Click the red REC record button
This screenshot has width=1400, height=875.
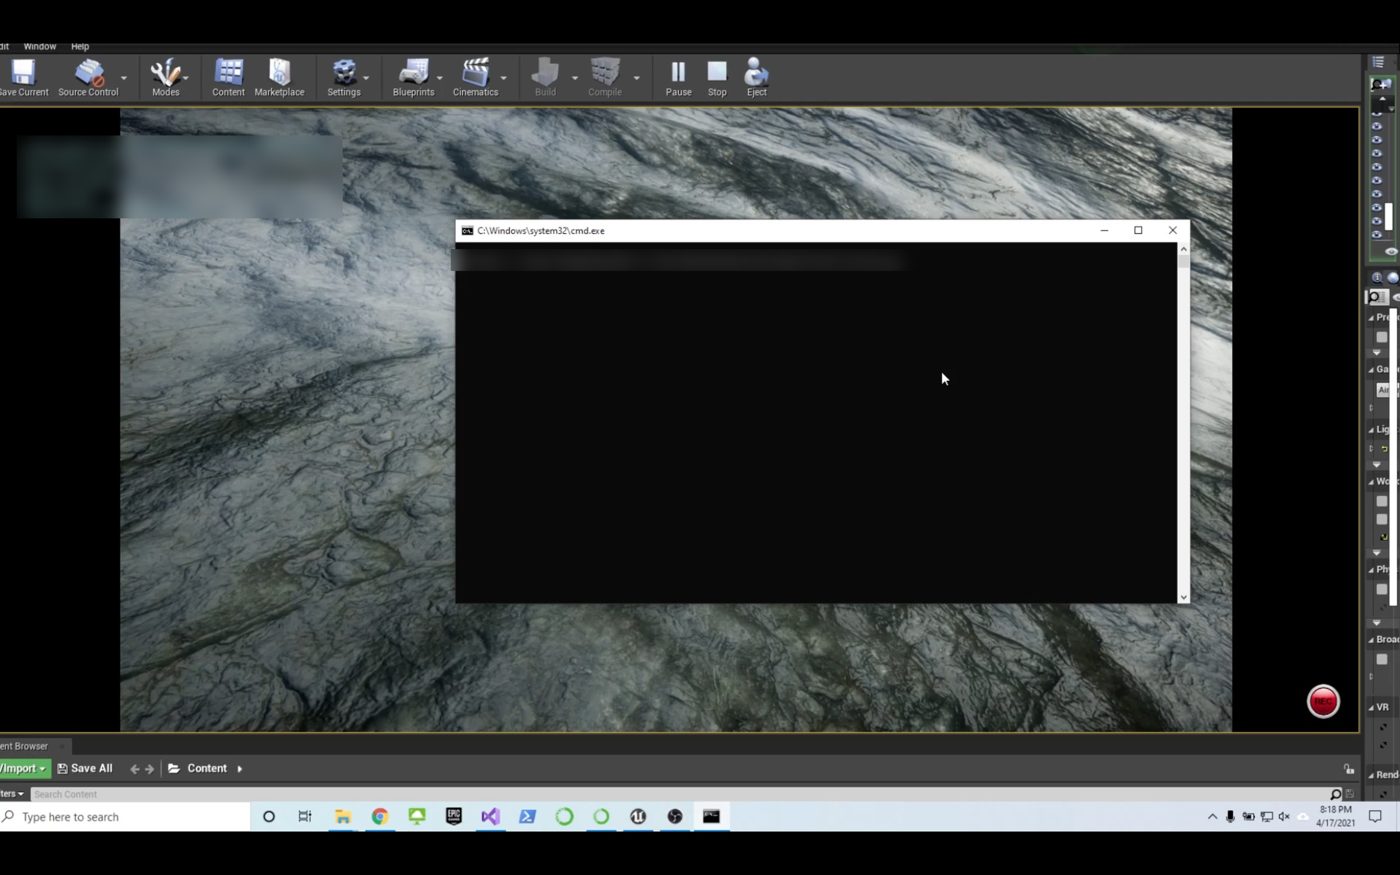coord(1323,701)
